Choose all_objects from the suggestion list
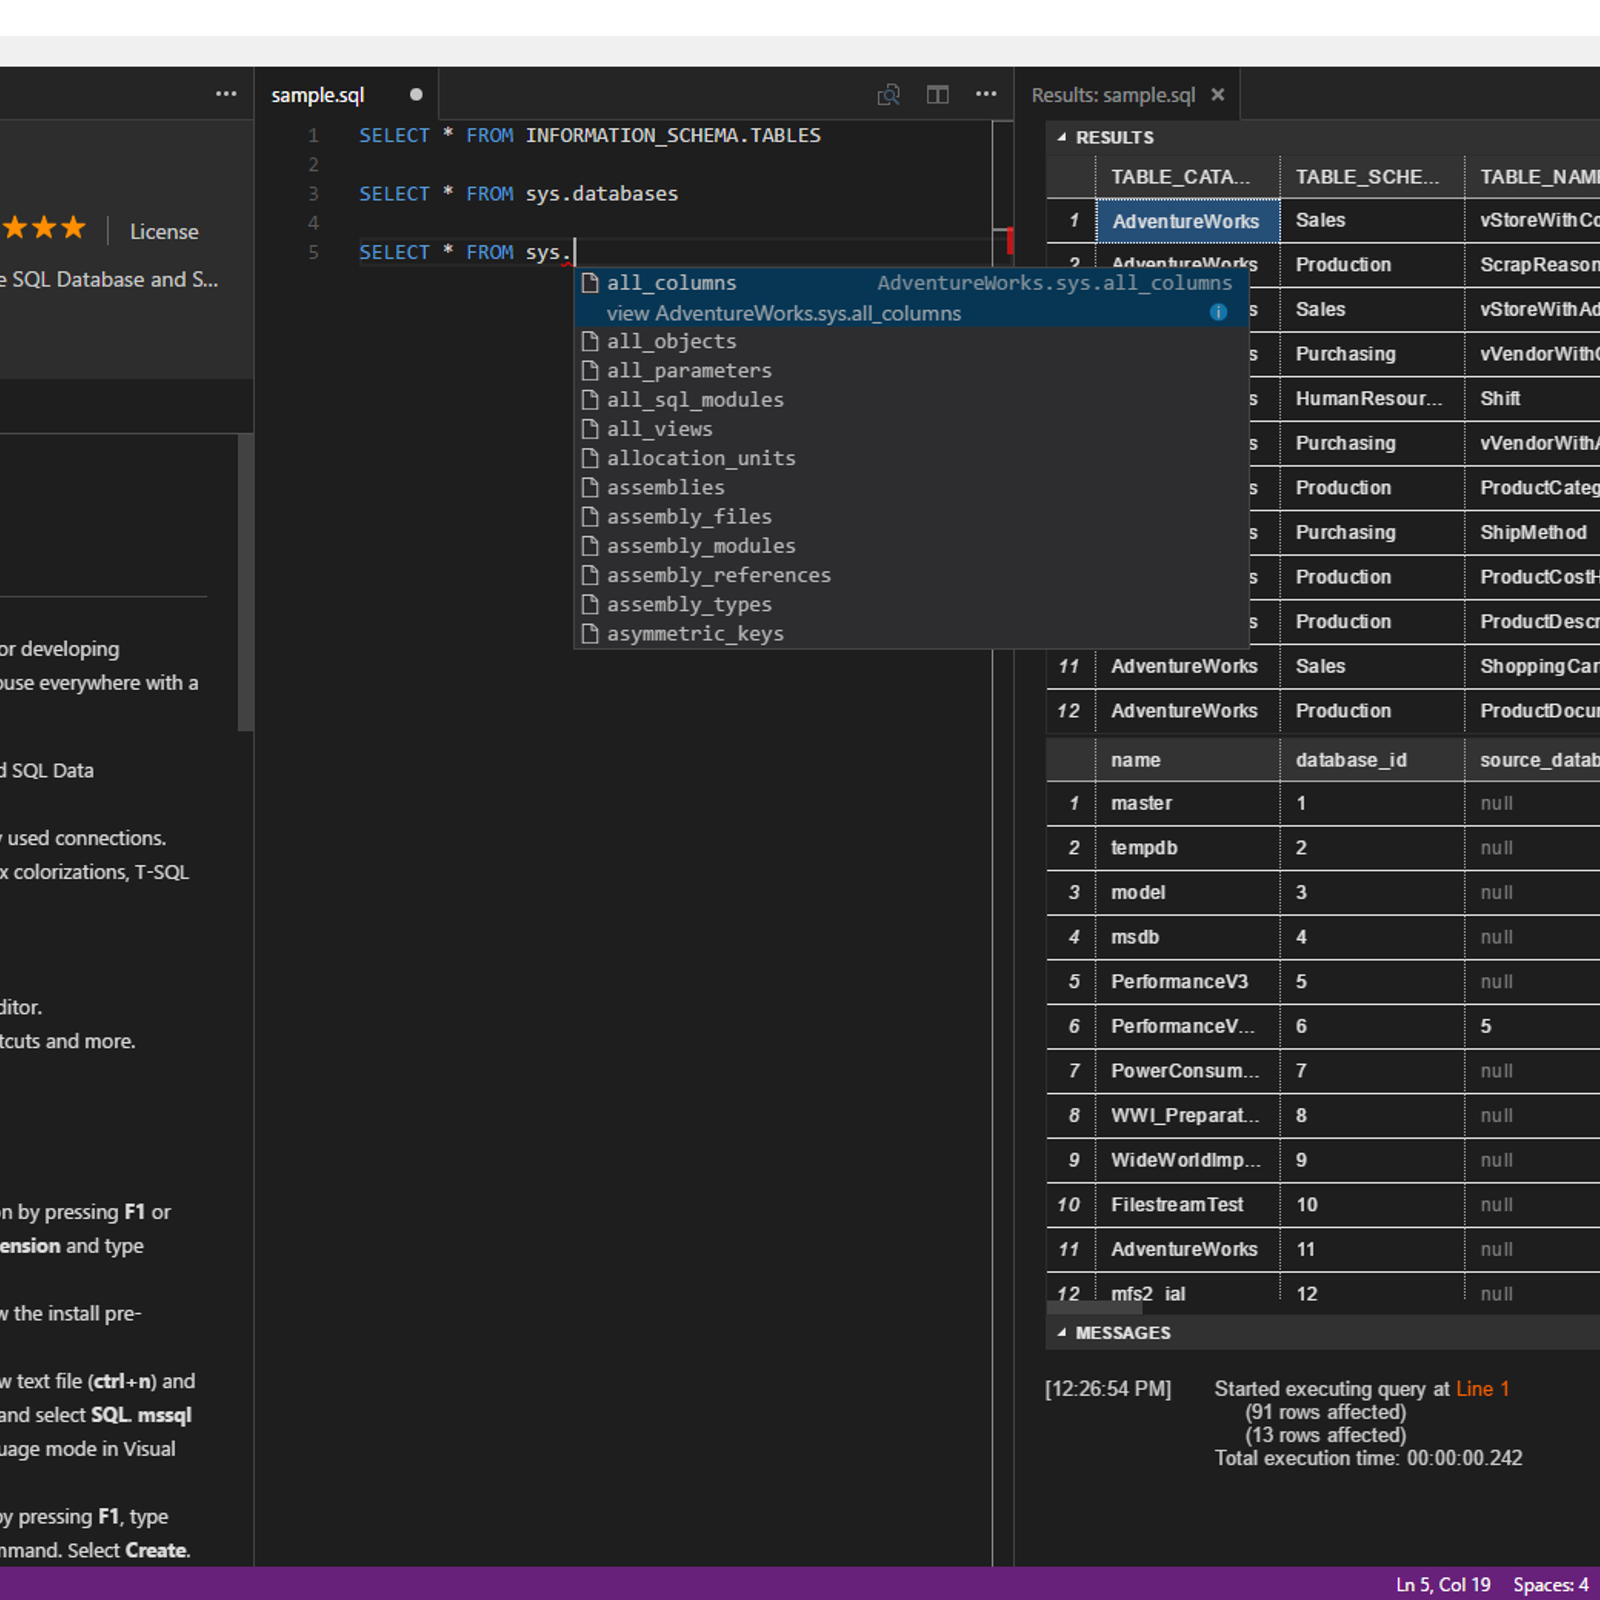 pyautogui.click(x=912, y=342)
